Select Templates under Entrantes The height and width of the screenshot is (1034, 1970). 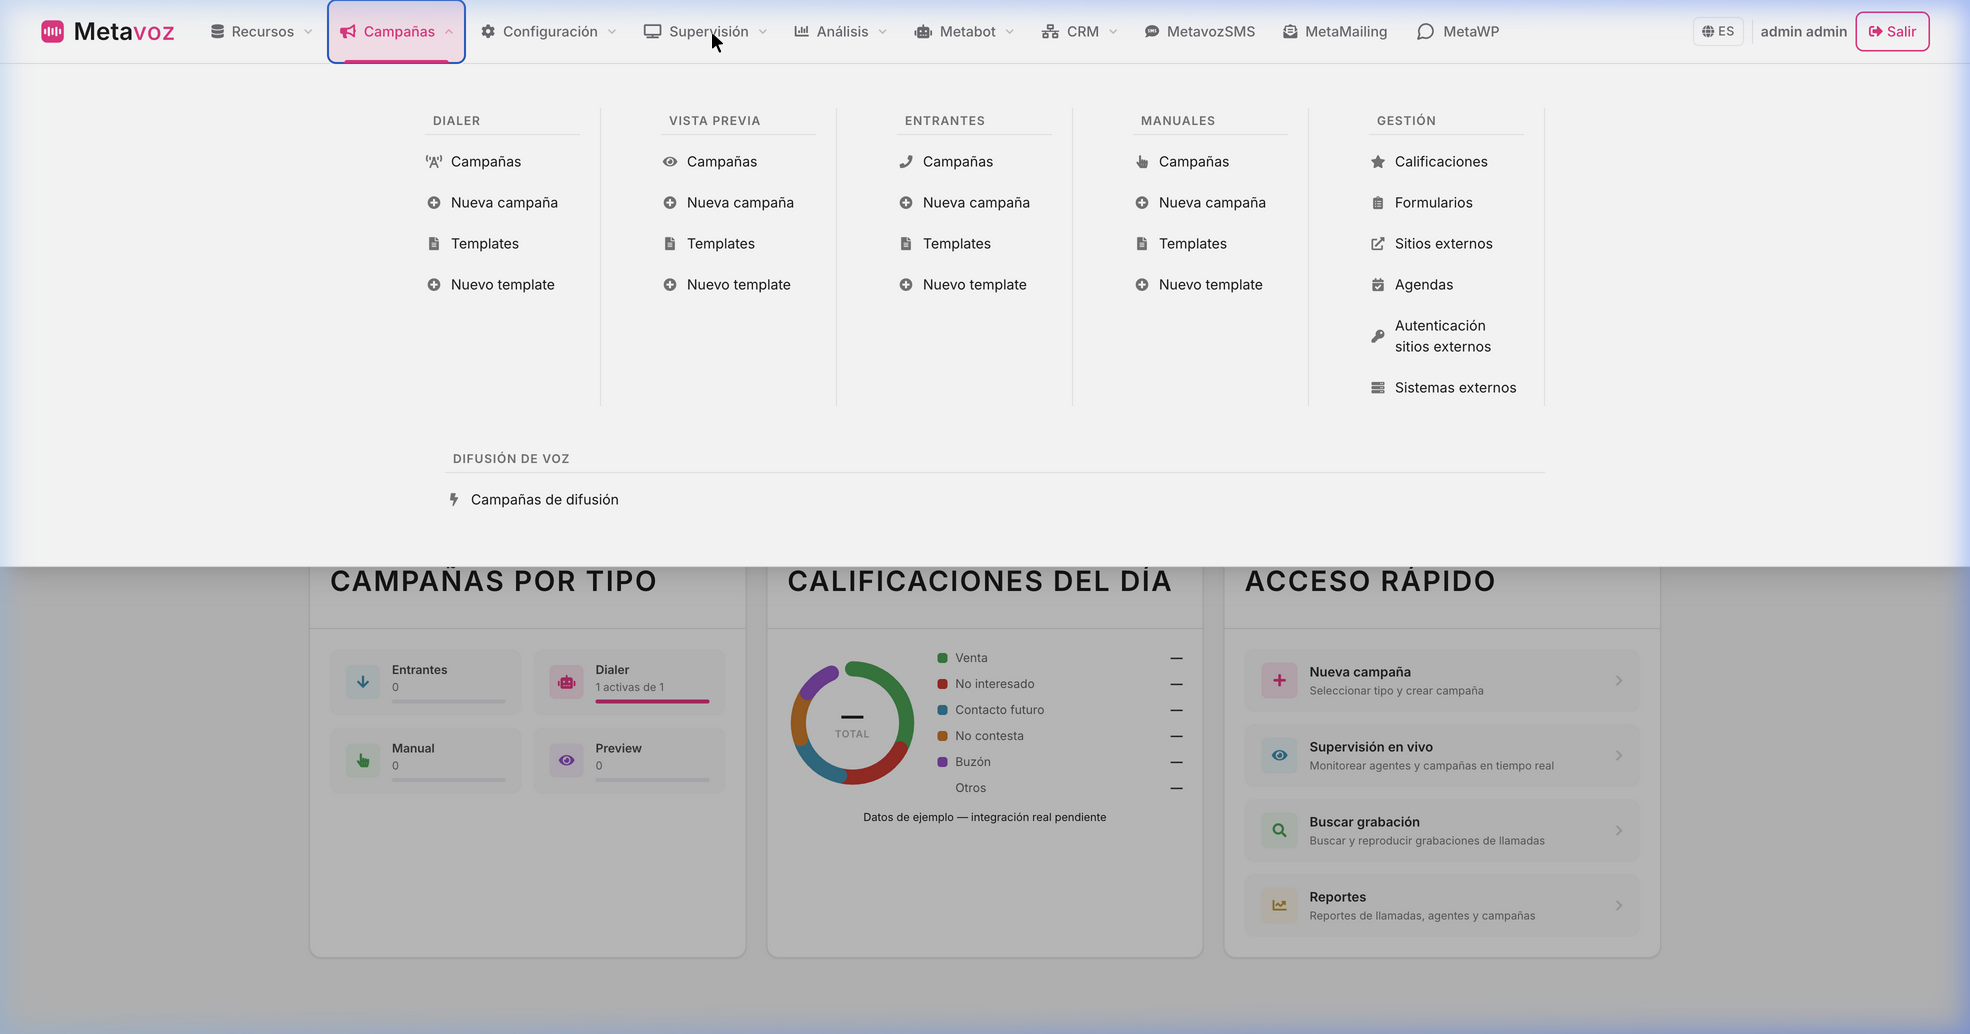[x=957, y=244]
